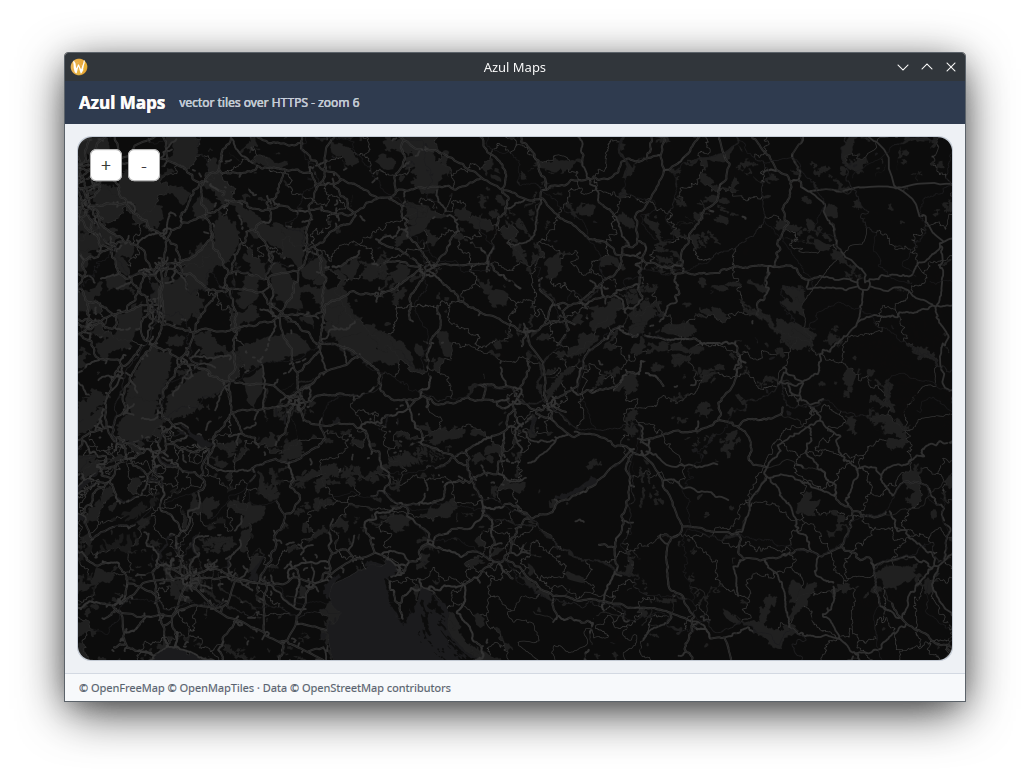1030x778 pixels.
Task: Click the 'vector tiles over HTTPS - zoom 6' subtitle
Action: click(x=269, y=103)
